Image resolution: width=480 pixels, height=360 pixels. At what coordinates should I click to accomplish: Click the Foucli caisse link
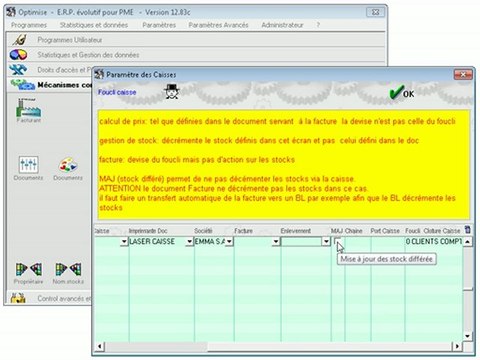pyautogui.click(x=117, y=92)
